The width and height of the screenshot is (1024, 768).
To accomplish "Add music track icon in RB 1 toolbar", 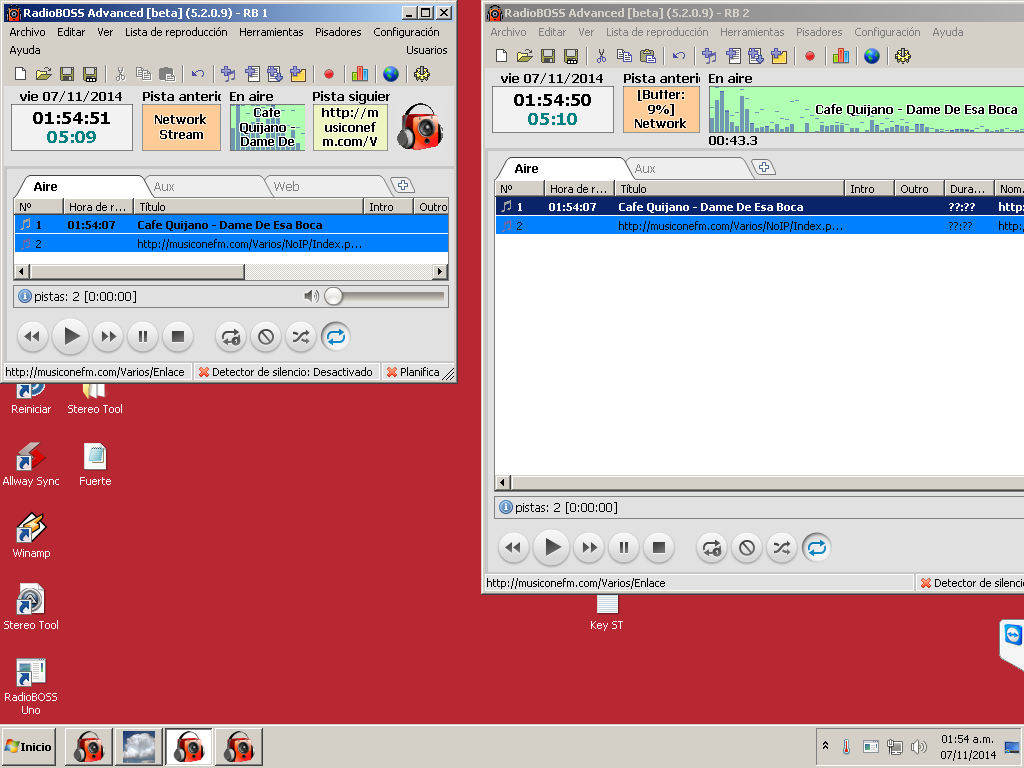I will point(228,74).
